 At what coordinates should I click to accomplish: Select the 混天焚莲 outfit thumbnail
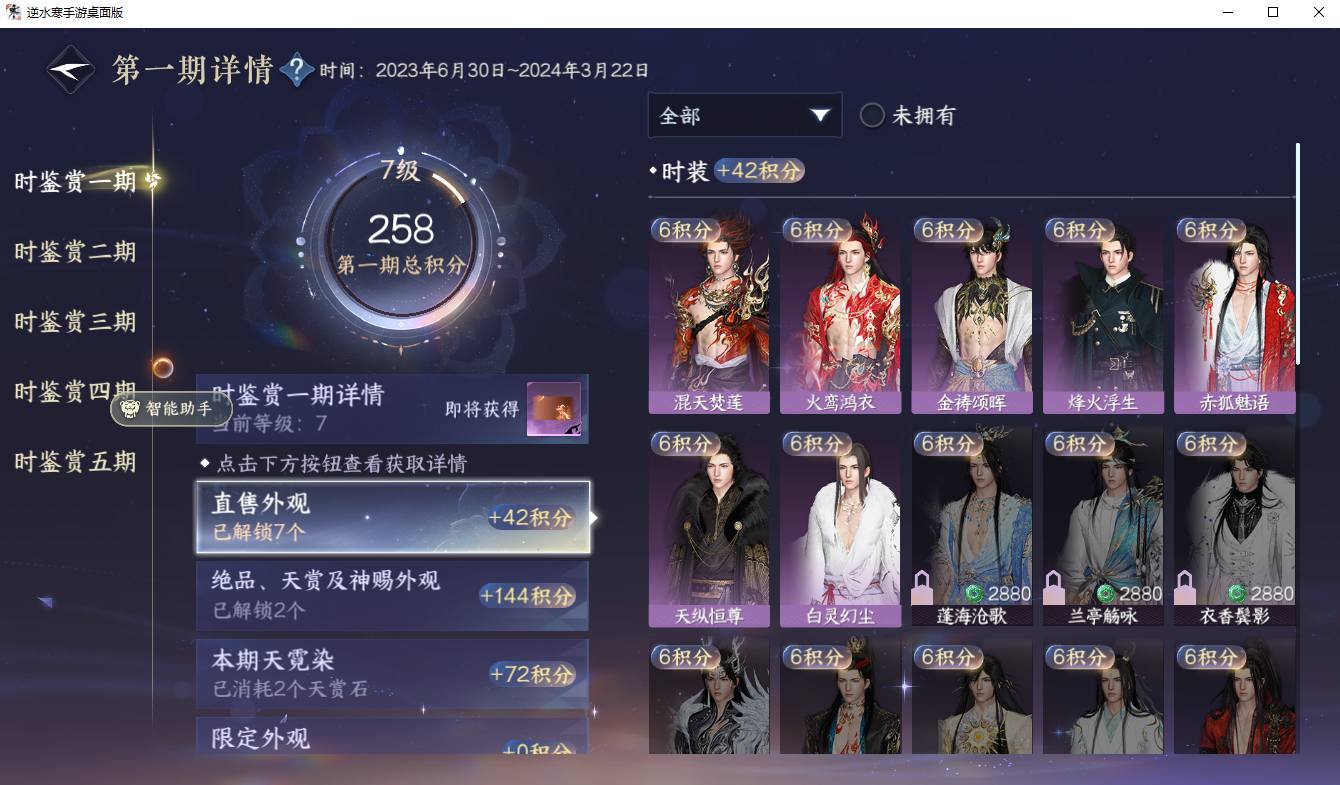point(709,314)
